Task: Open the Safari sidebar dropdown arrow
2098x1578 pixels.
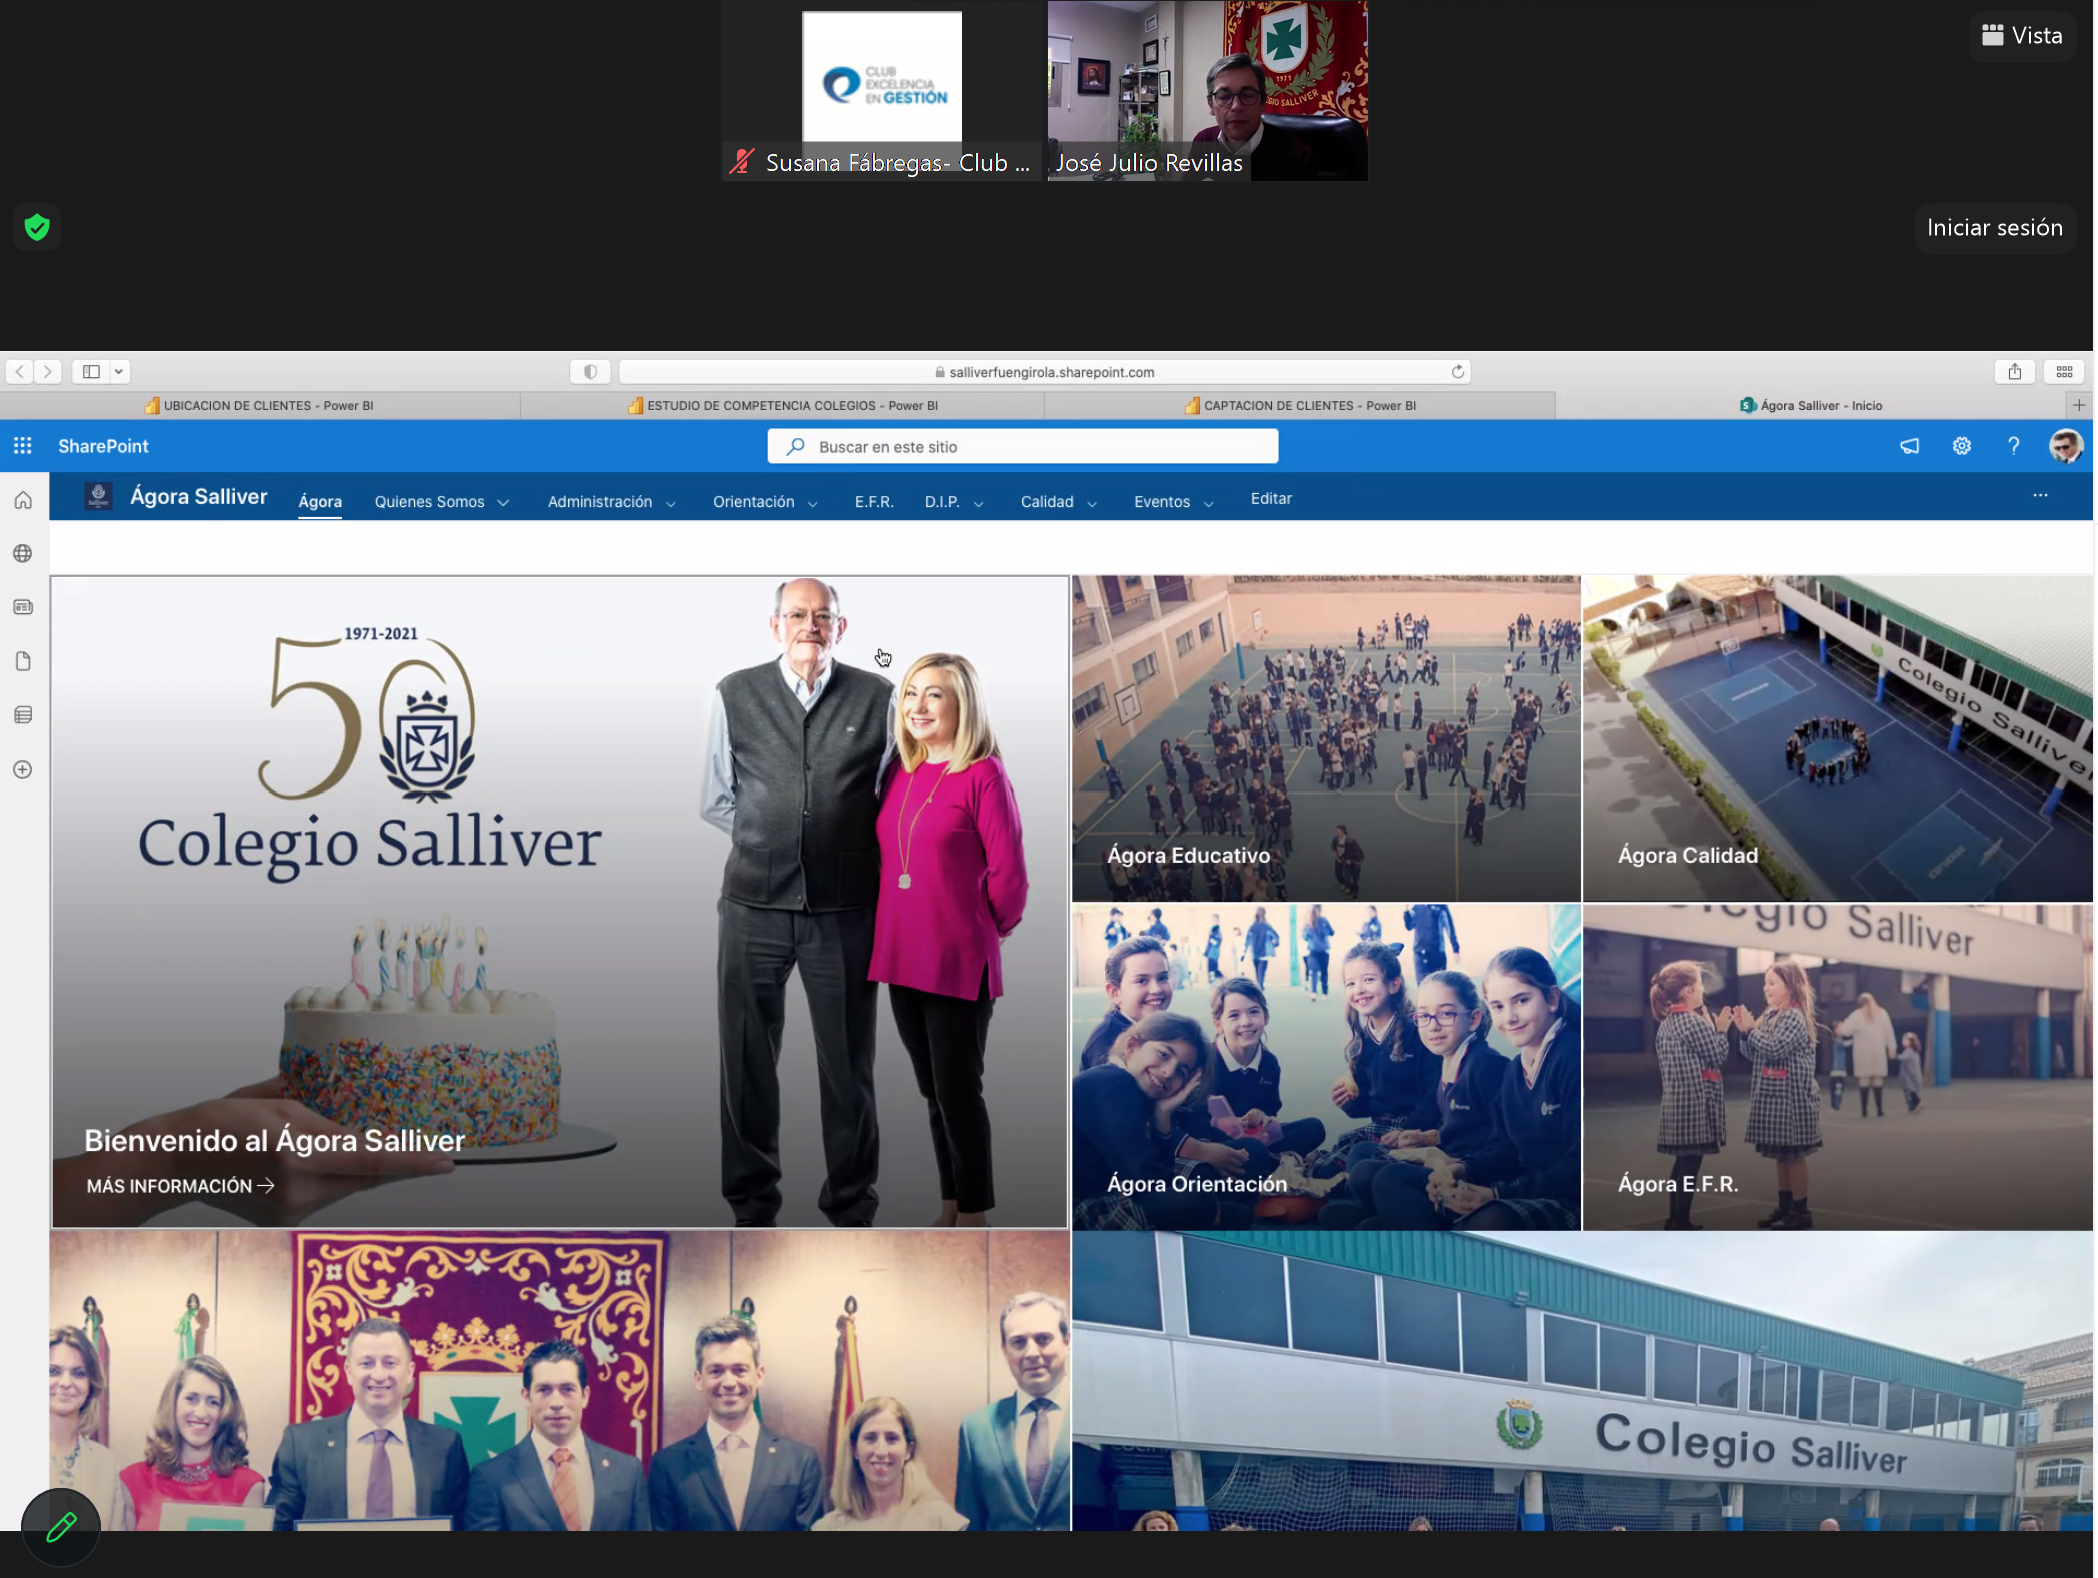Action: point(119,372)
